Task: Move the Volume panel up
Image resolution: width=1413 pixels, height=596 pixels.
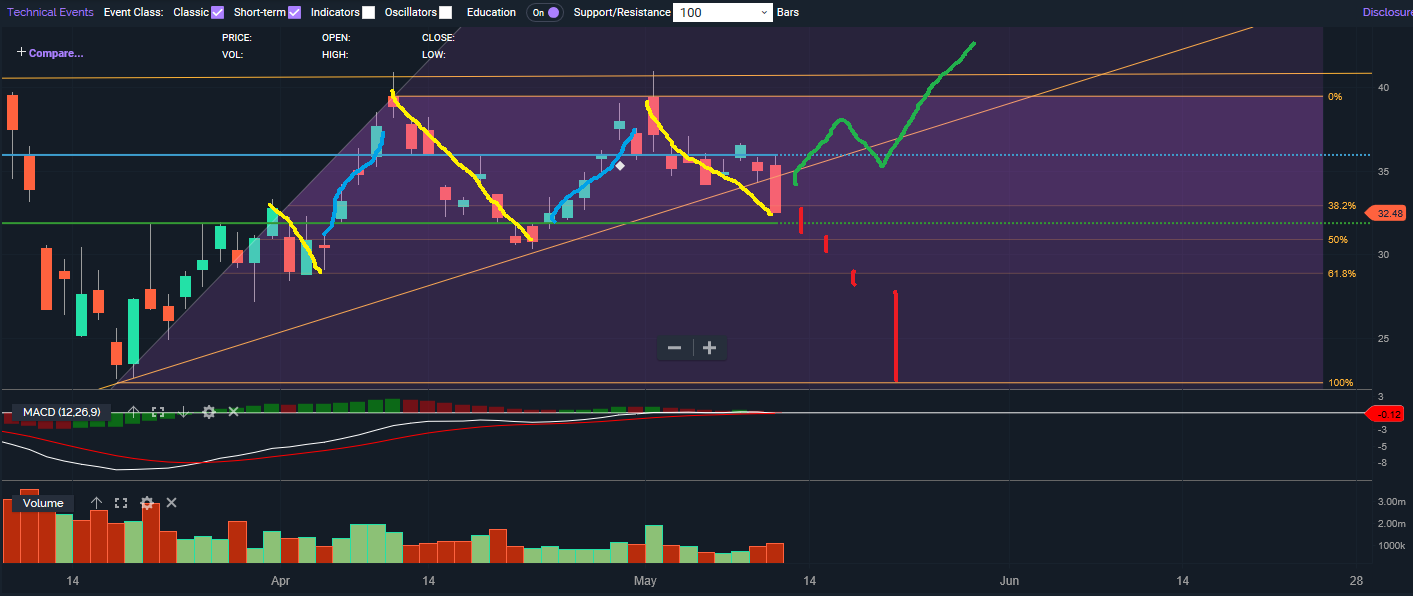Action: click(96, 503)
